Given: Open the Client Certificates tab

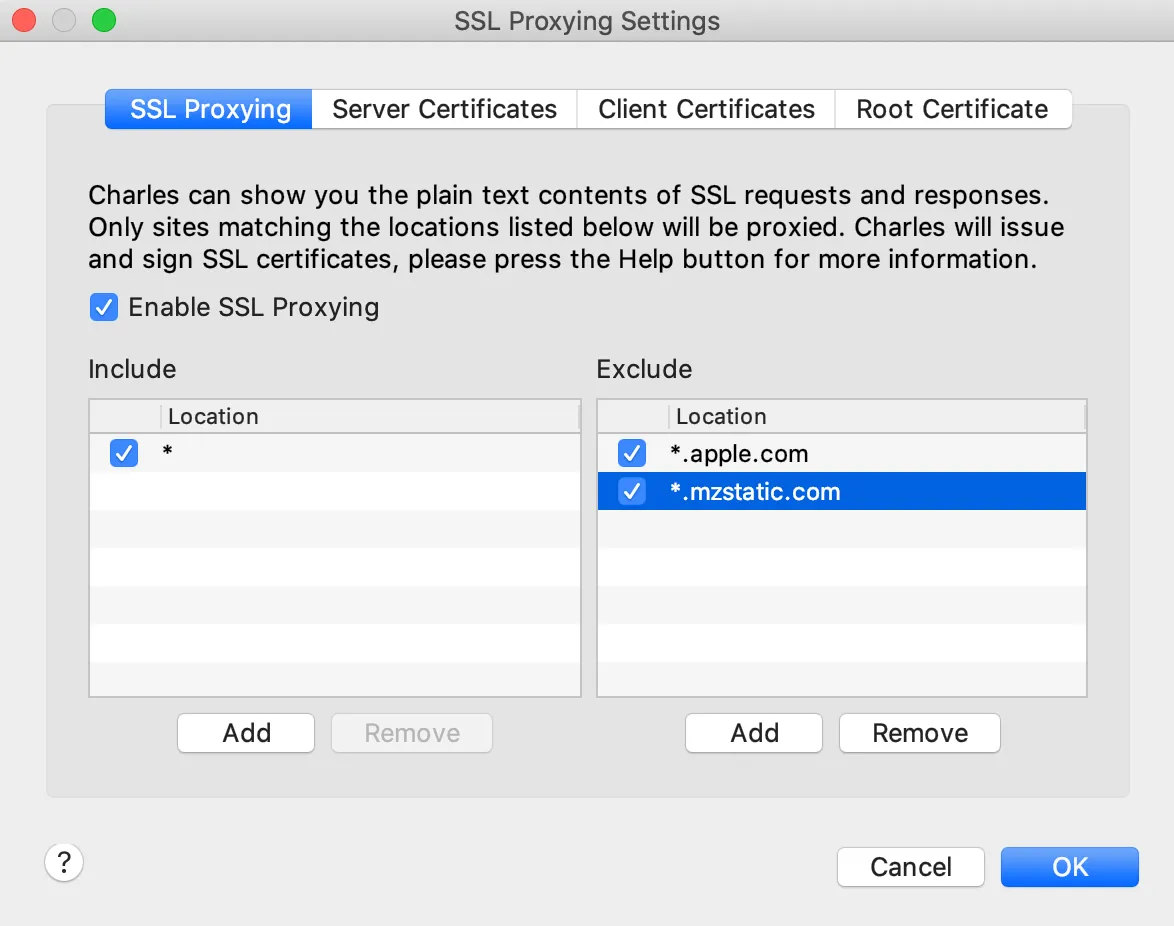Looking at the screenshot, I should pyautogui.click(x=706, y=109).
